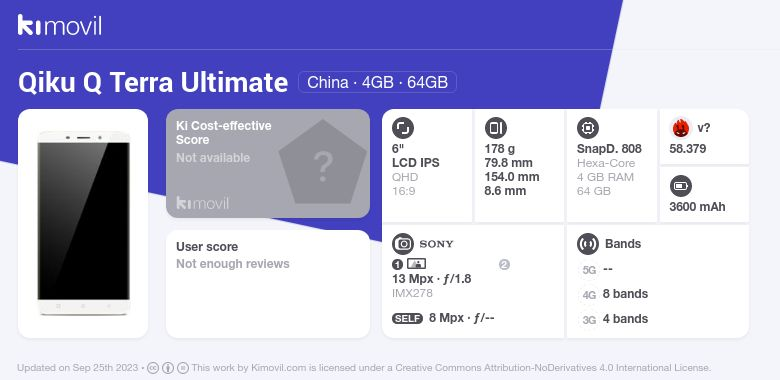Screen dimensions: 780x380
Task: Click the camera icon beside SONY
Action: 403,244
